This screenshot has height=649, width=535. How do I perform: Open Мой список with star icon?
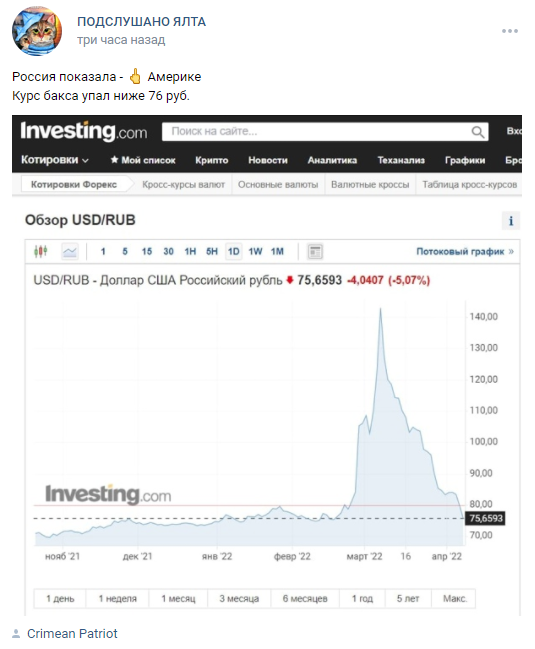coord(143,160)
